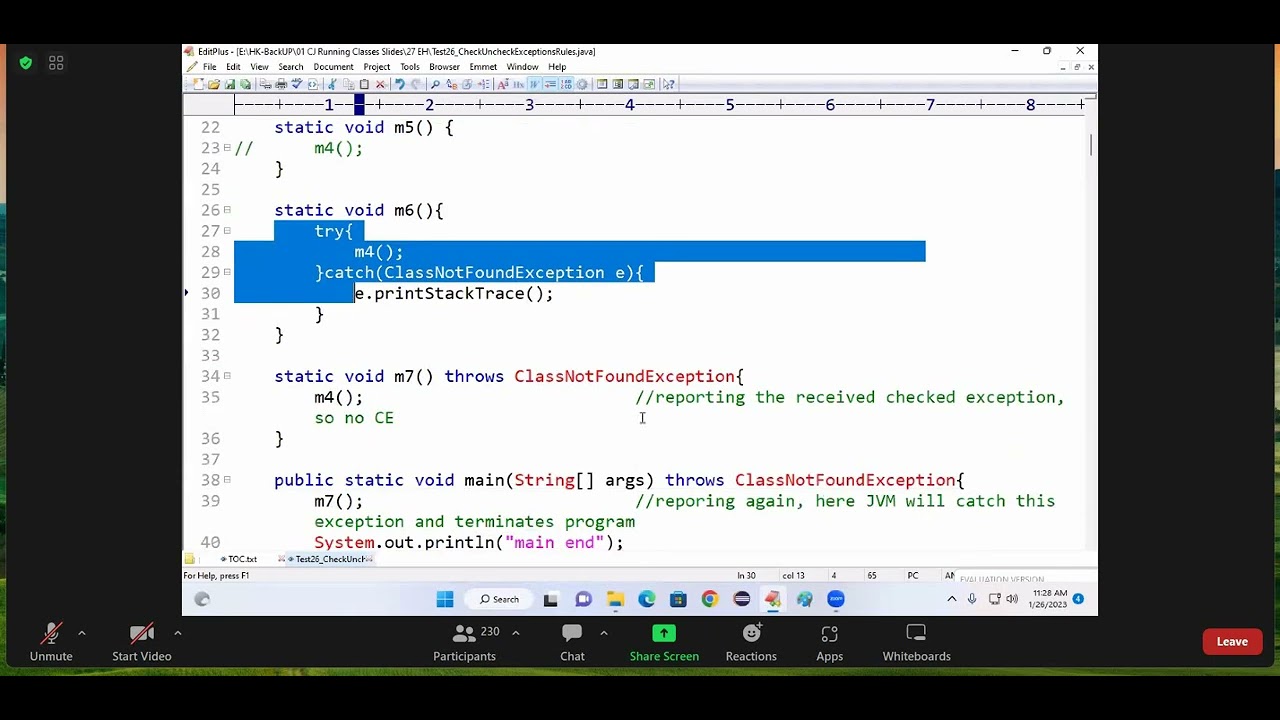
Task: Click the Zoom encryption shield icon
Action: 26,63
